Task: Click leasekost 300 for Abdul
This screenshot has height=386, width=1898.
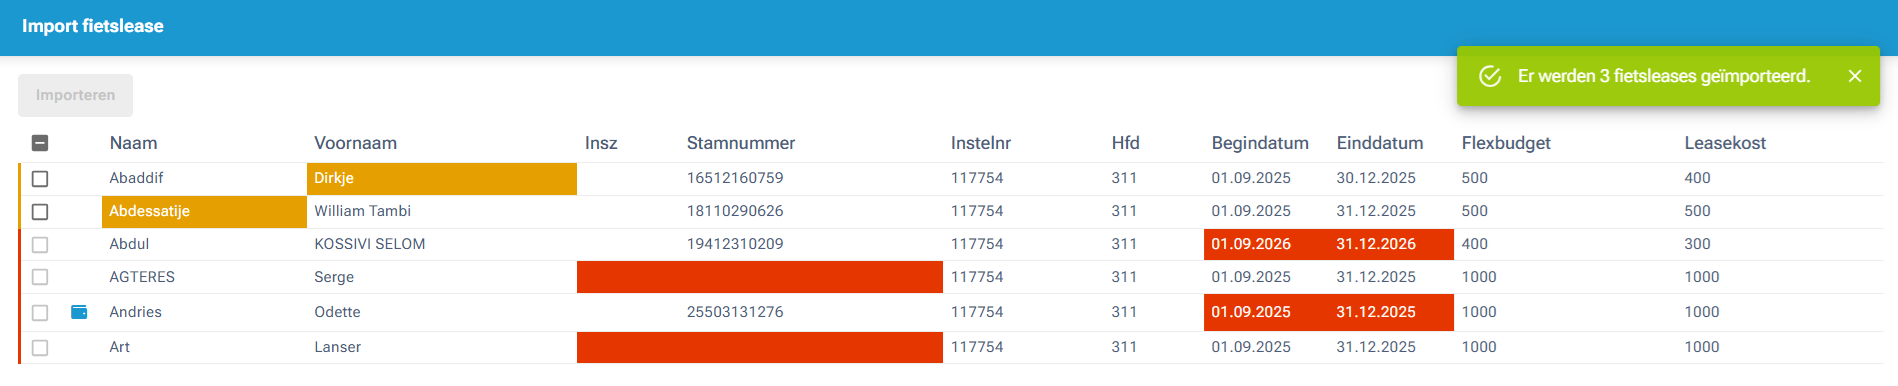Action: pyautogui.click(x=1697, y=244)
